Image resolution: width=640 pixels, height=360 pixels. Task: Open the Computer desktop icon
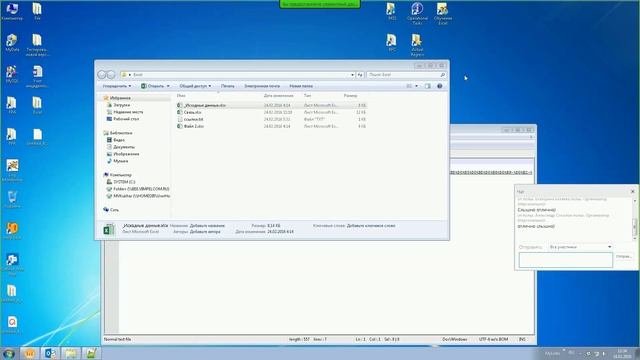pyautogui.click(x=12, y=11)
